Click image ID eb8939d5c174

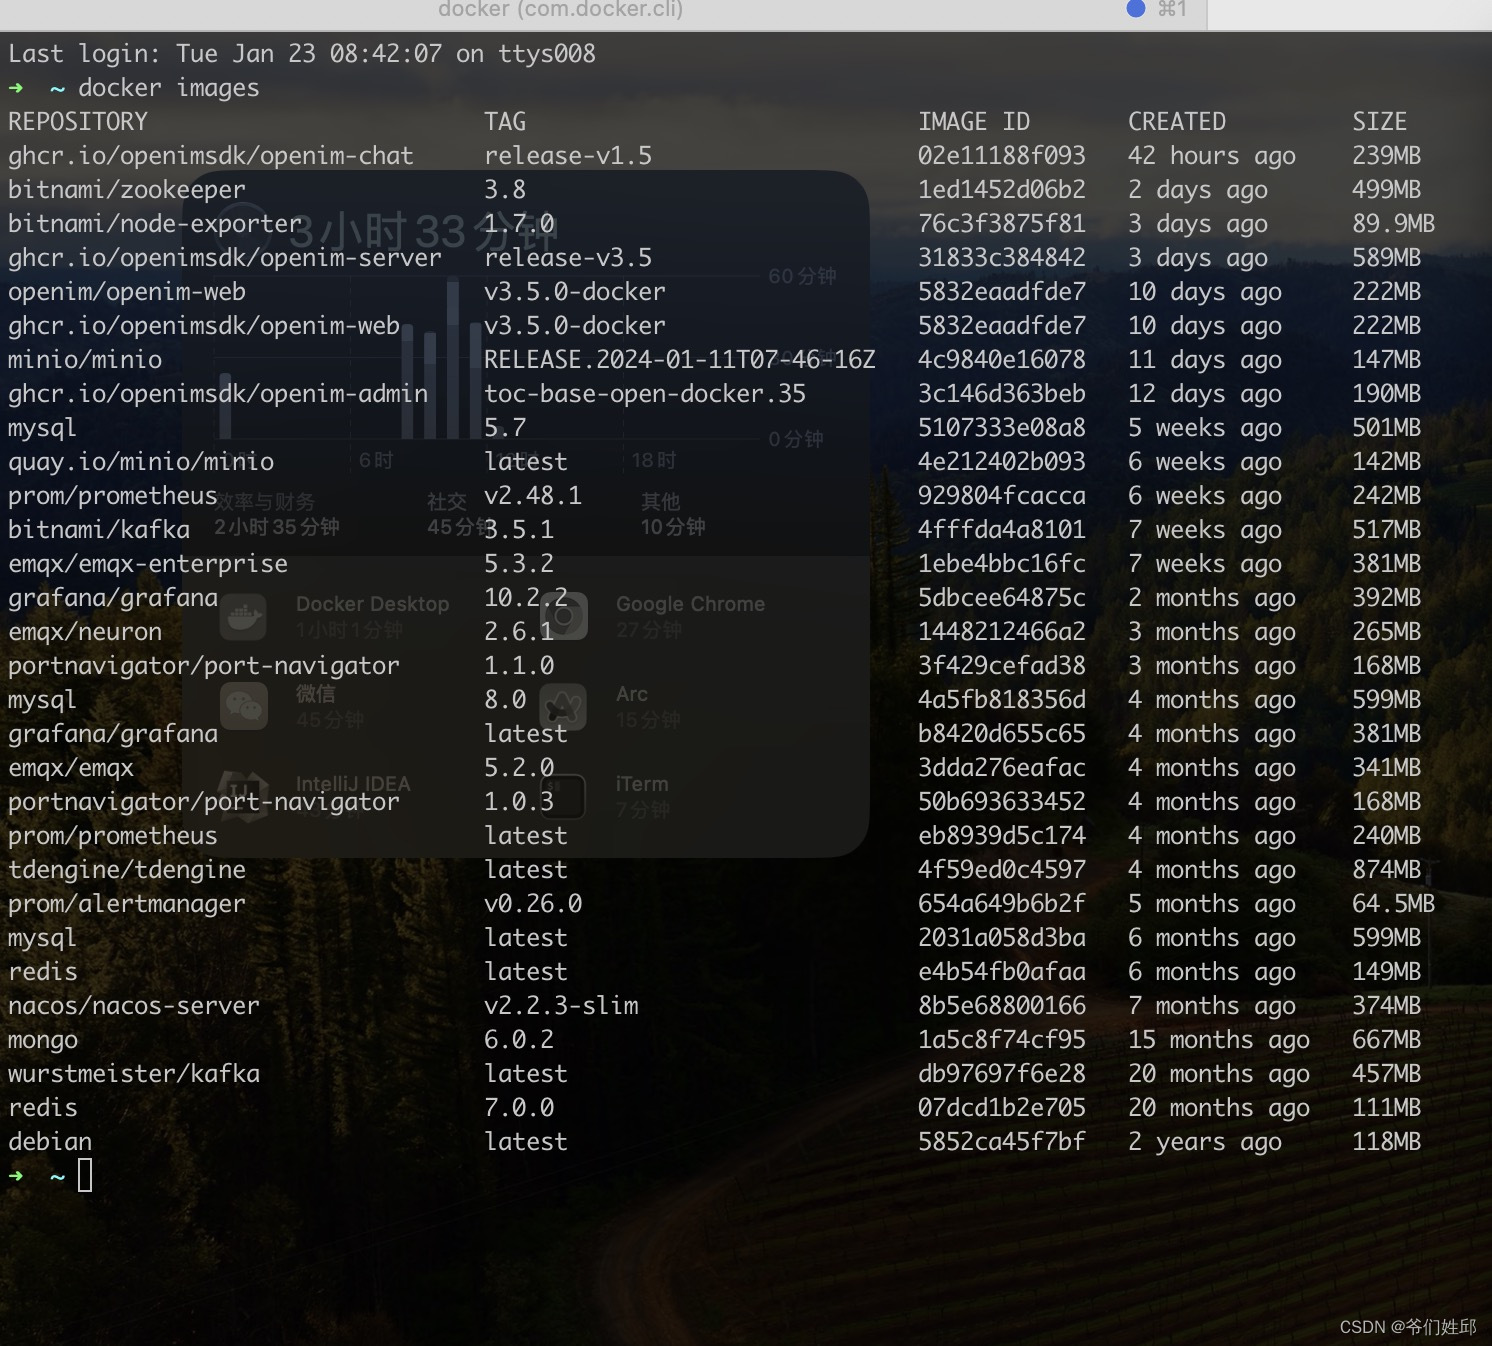(1002, 836)
